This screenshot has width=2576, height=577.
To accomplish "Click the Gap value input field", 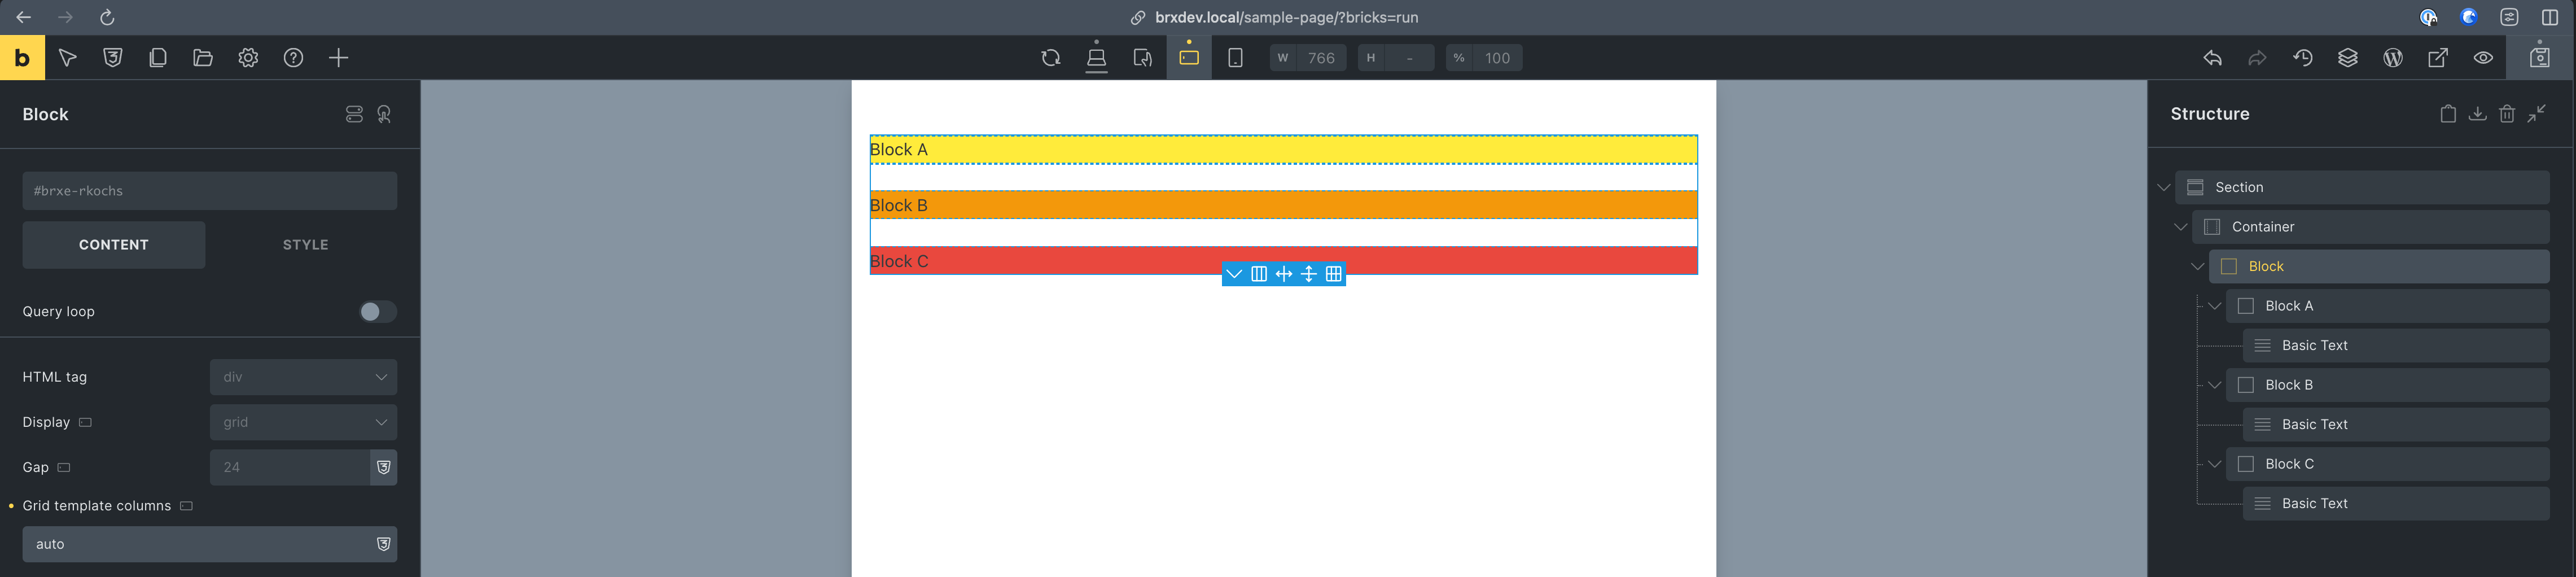I will click(289, 467).
